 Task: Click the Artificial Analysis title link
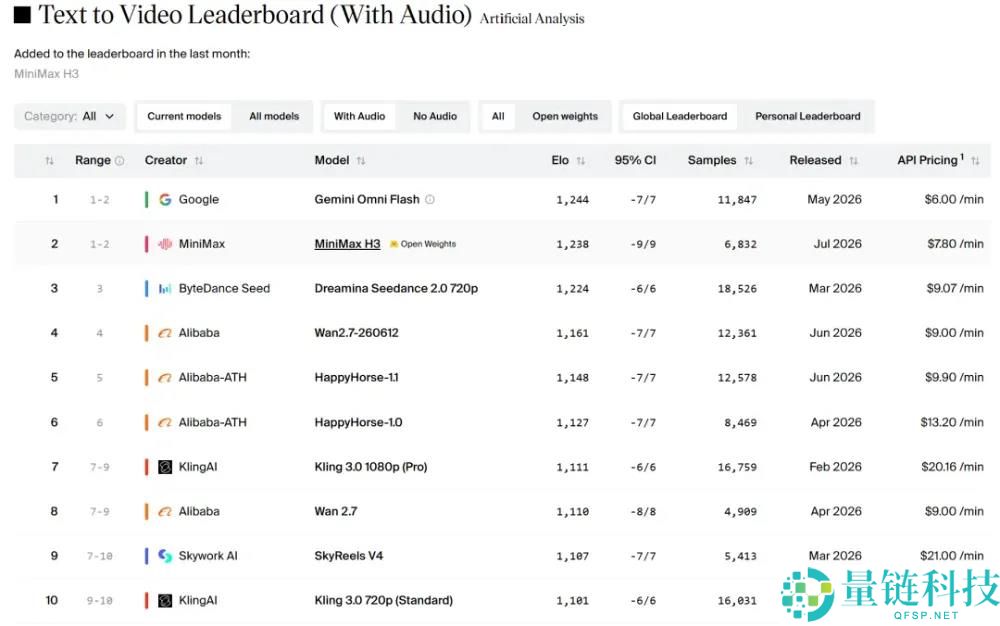pyautogui.click(x=532, y=18)
